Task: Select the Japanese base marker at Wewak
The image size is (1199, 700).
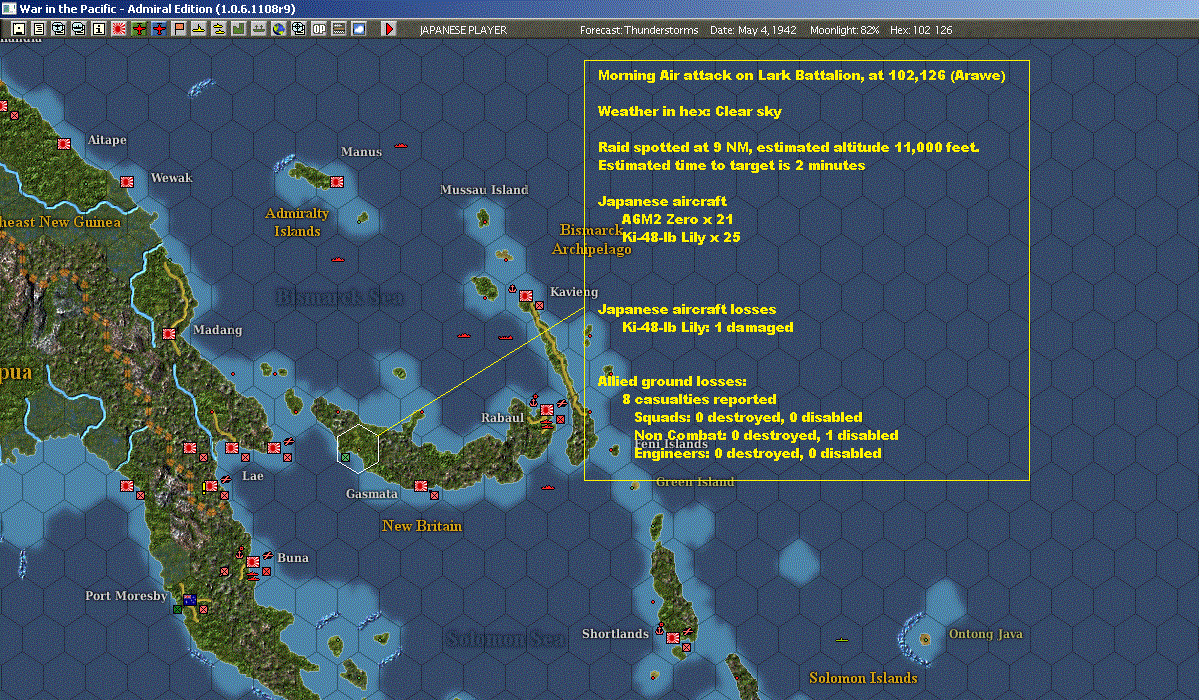Action: [127, 182]
